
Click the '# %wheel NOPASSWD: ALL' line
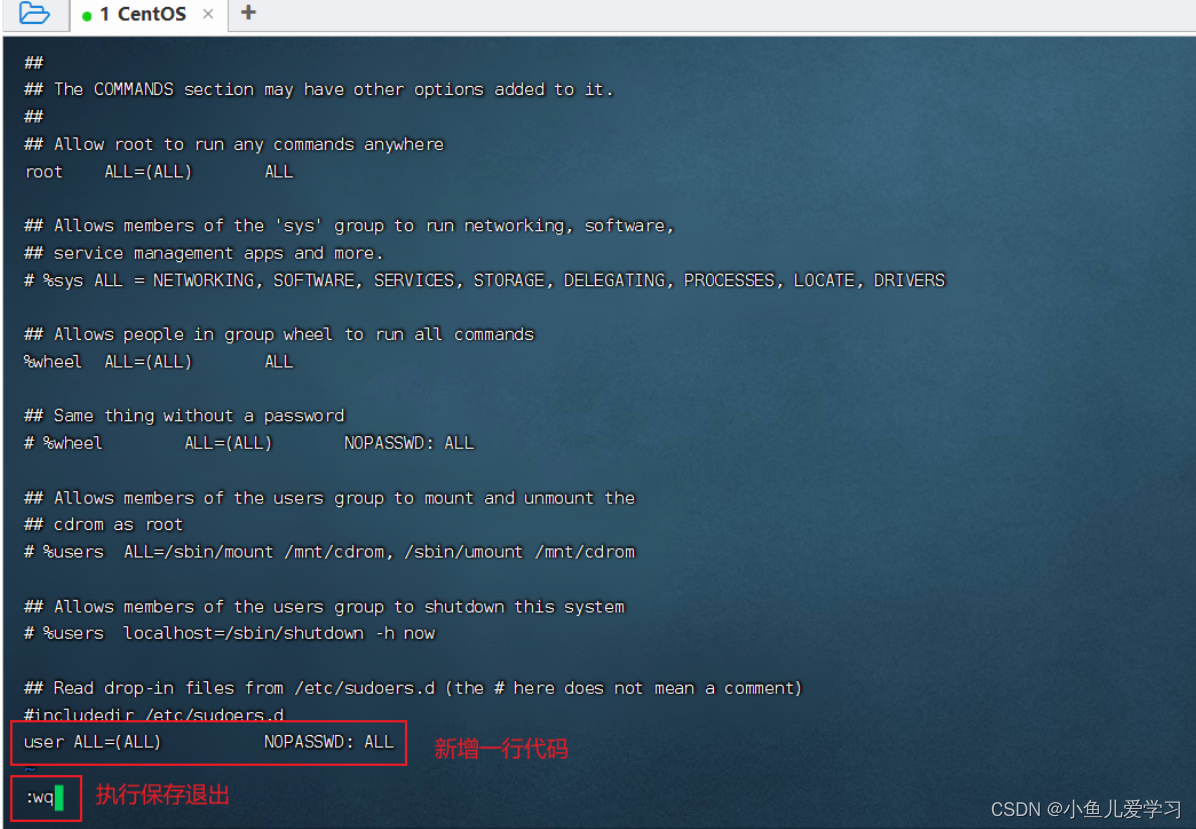pos(249,443)
